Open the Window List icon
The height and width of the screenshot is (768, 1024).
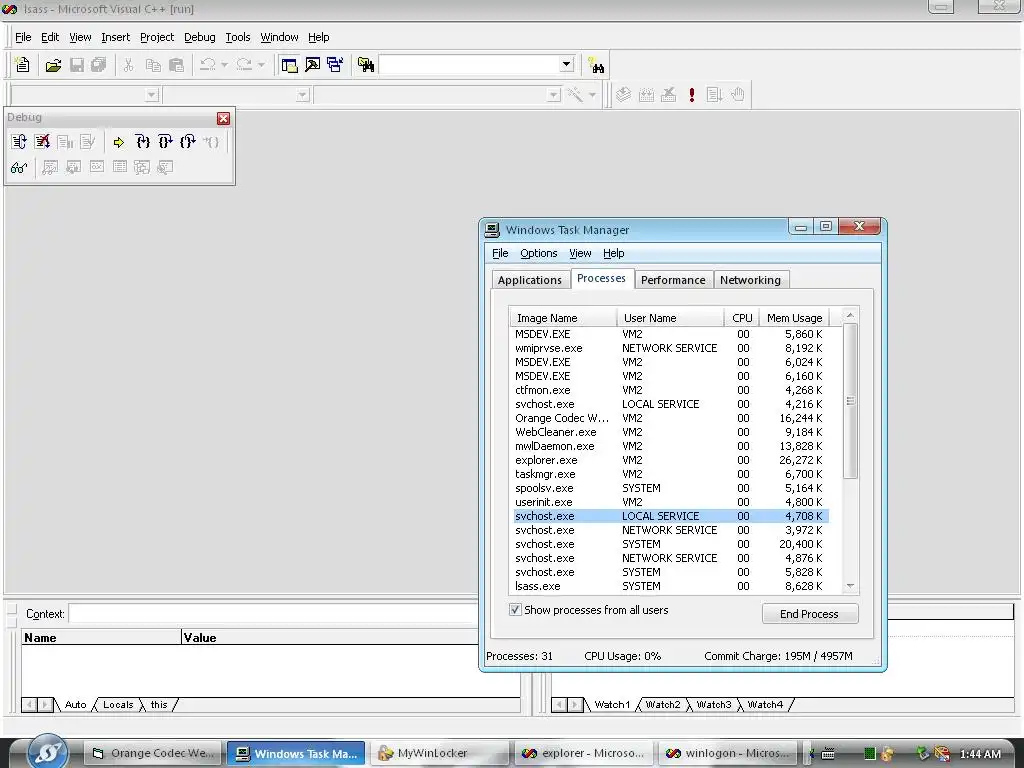(335, 65)
